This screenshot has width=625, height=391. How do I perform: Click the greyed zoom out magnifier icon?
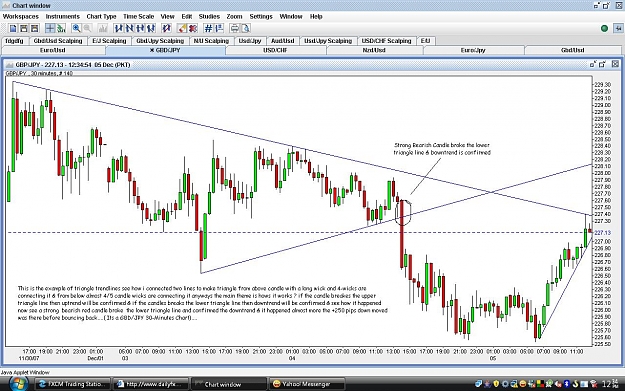pos(87,28)
